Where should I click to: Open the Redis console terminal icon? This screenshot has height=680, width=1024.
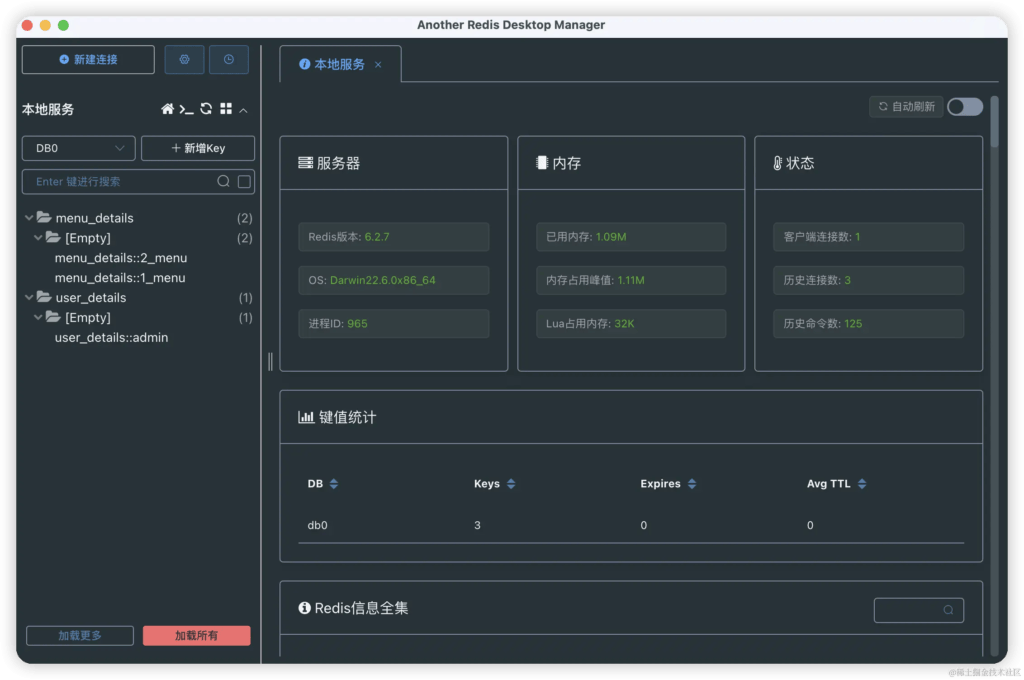pos(187,109)
